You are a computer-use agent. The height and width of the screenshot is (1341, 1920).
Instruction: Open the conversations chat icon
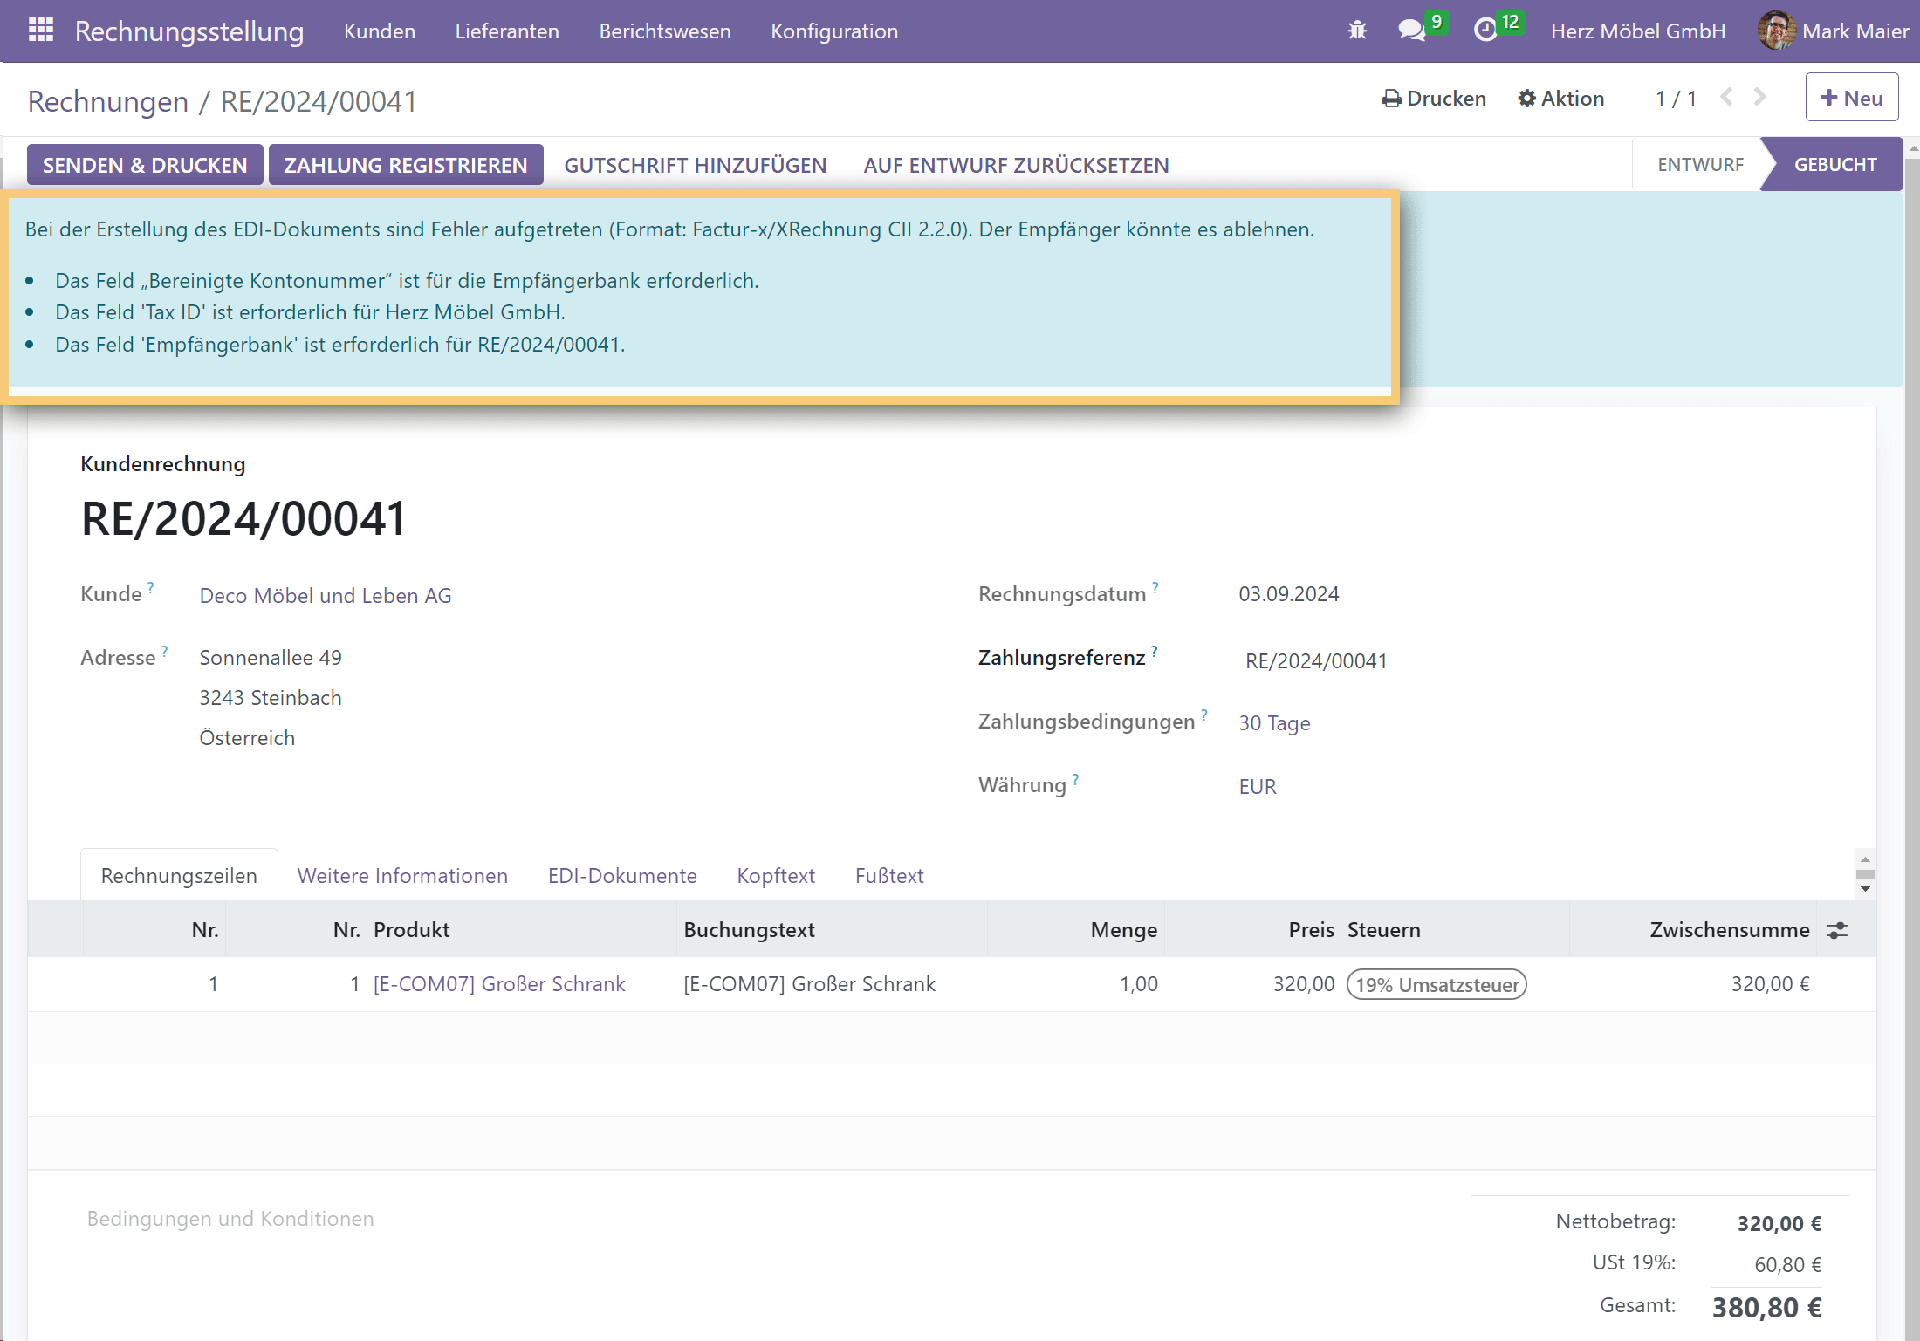coord(1411,30)
